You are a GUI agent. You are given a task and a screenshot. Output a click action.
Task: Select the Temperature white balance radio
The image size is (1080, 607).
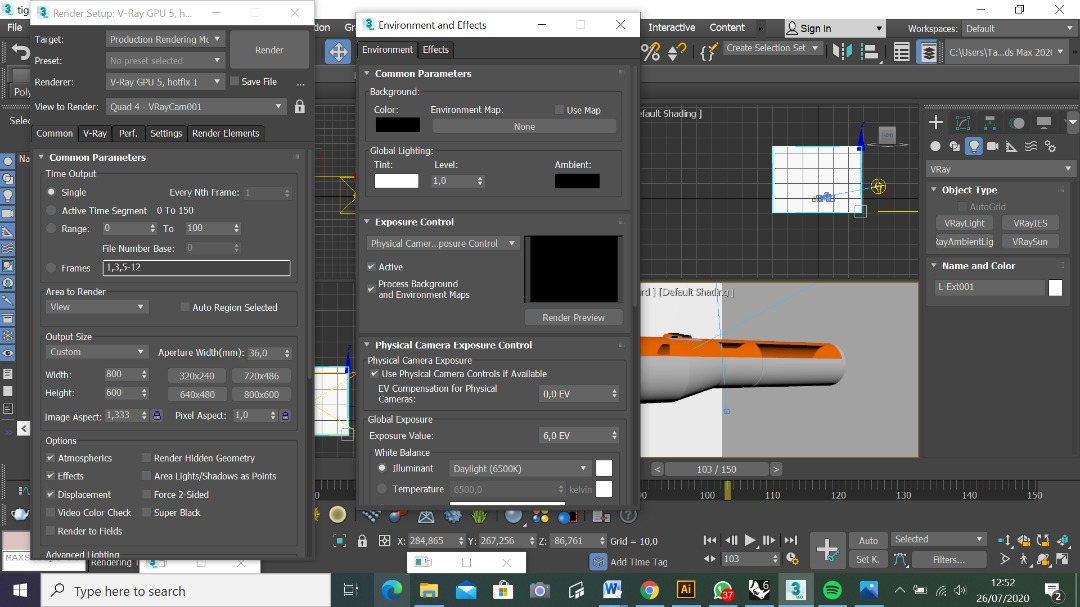(382, 488)
